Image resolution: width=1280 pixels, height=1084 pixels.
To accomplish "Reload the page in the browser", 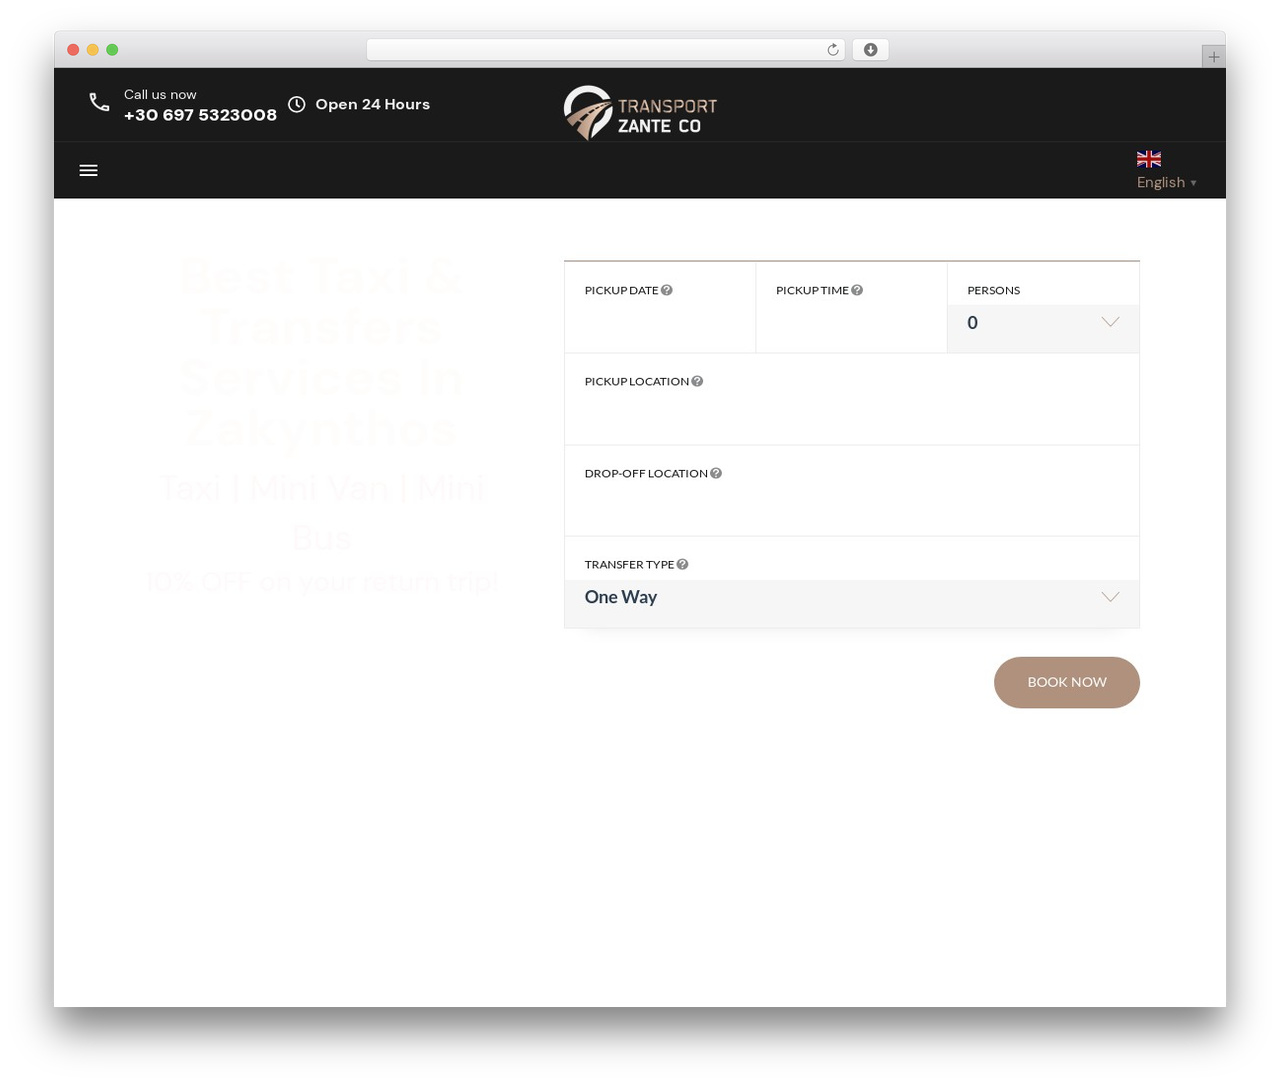I will (832, 50).
